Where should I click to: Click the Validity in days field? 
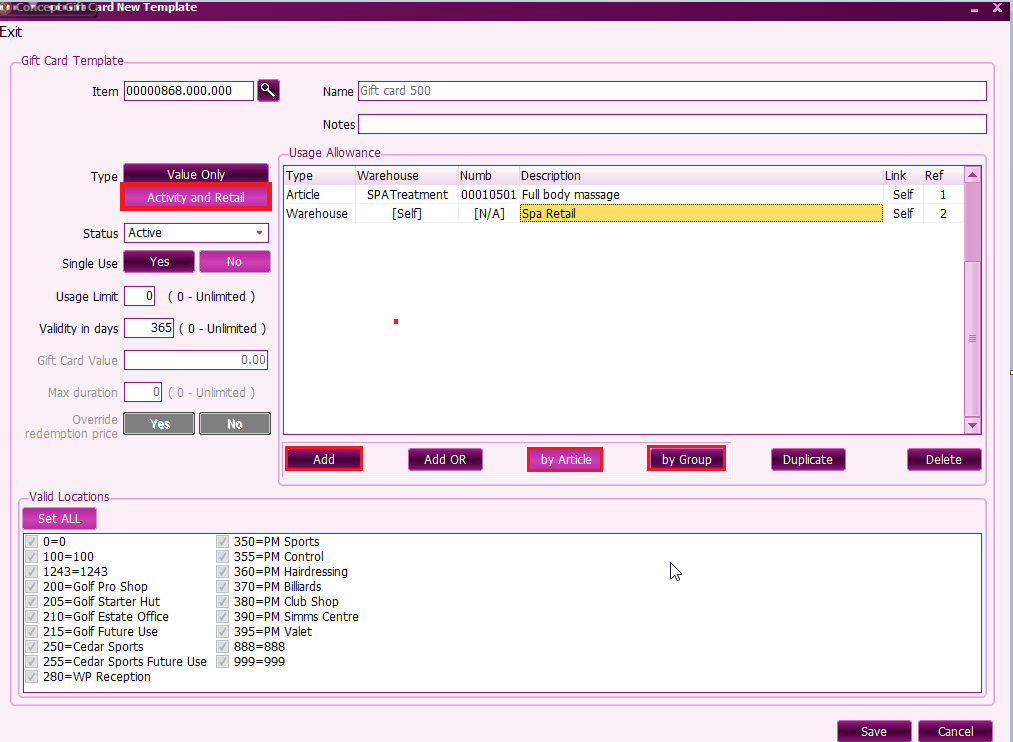point(149,328)
